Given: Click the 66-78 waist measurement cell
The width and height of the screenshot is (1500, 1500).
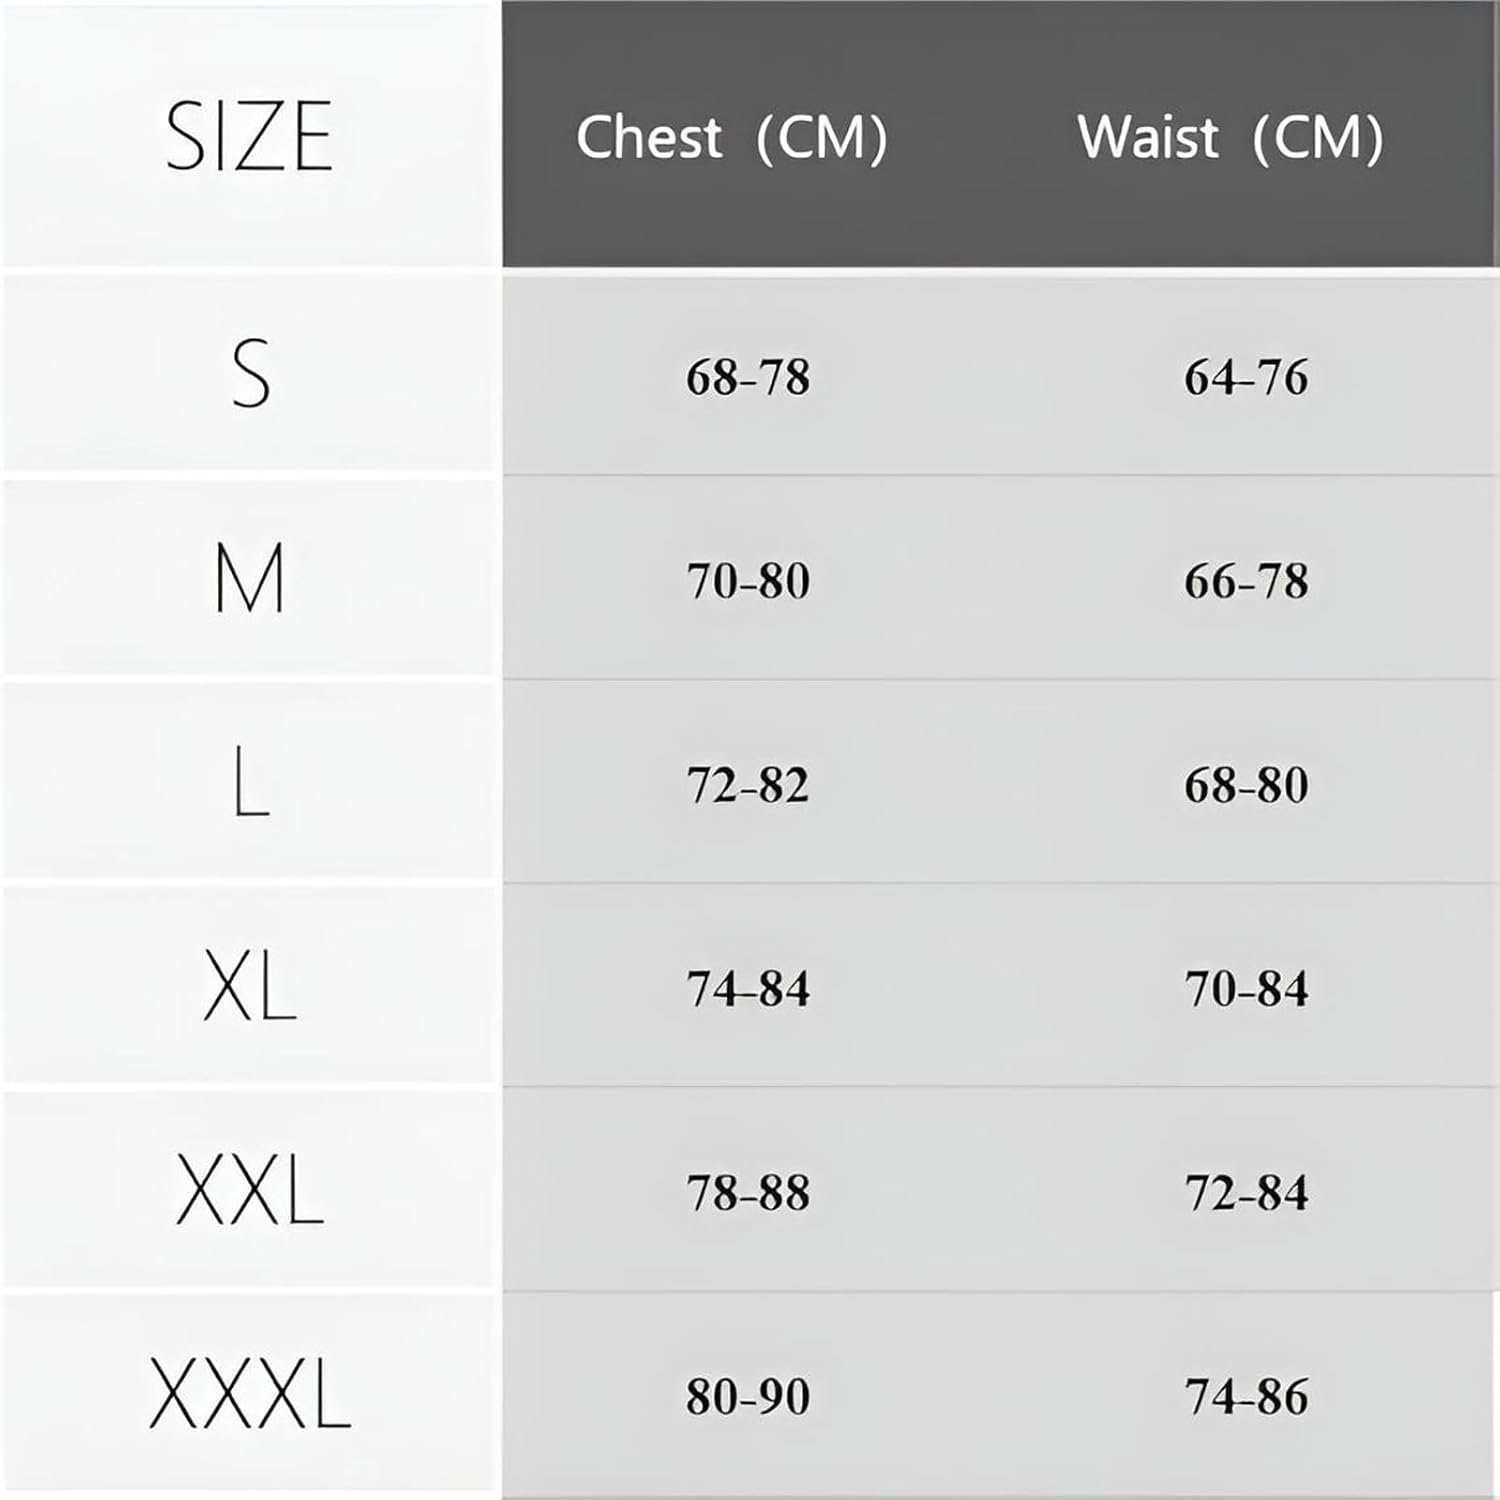Looking at the screenshot, I should 1246,581.
